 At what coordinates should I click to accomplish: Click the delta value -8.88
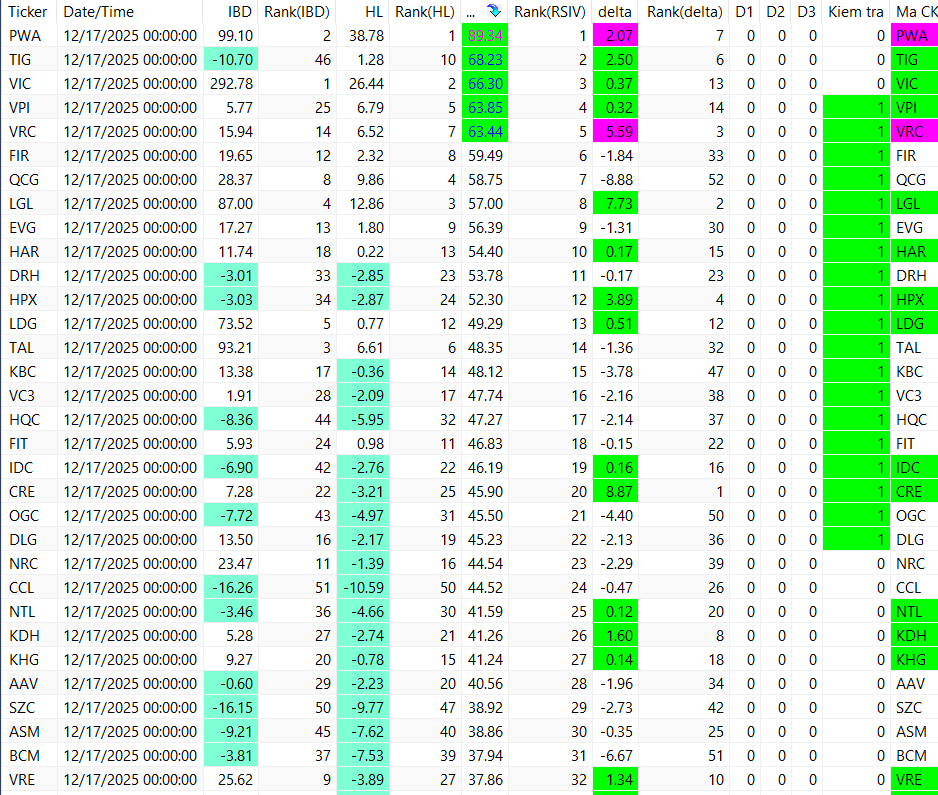pyautogui.click(x=615, y=179)
